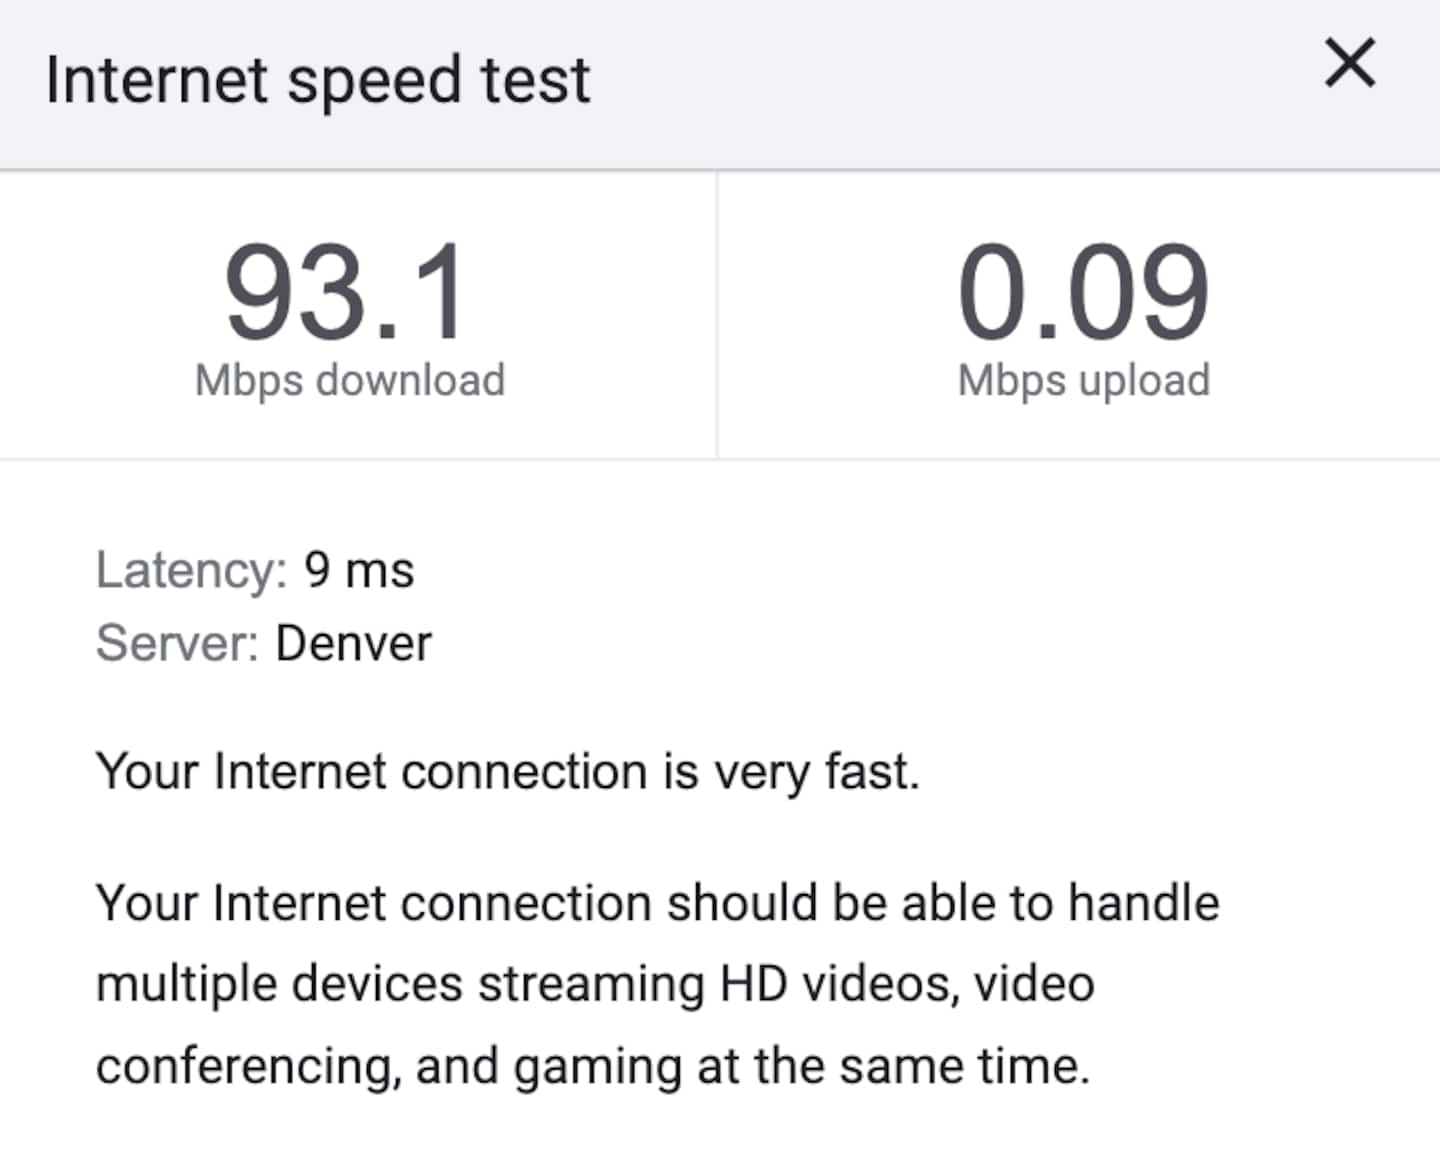The width and height of the screenshot is (1440, 1153).
Task: Select the "Denver" server name
Action: coord(353,643)
